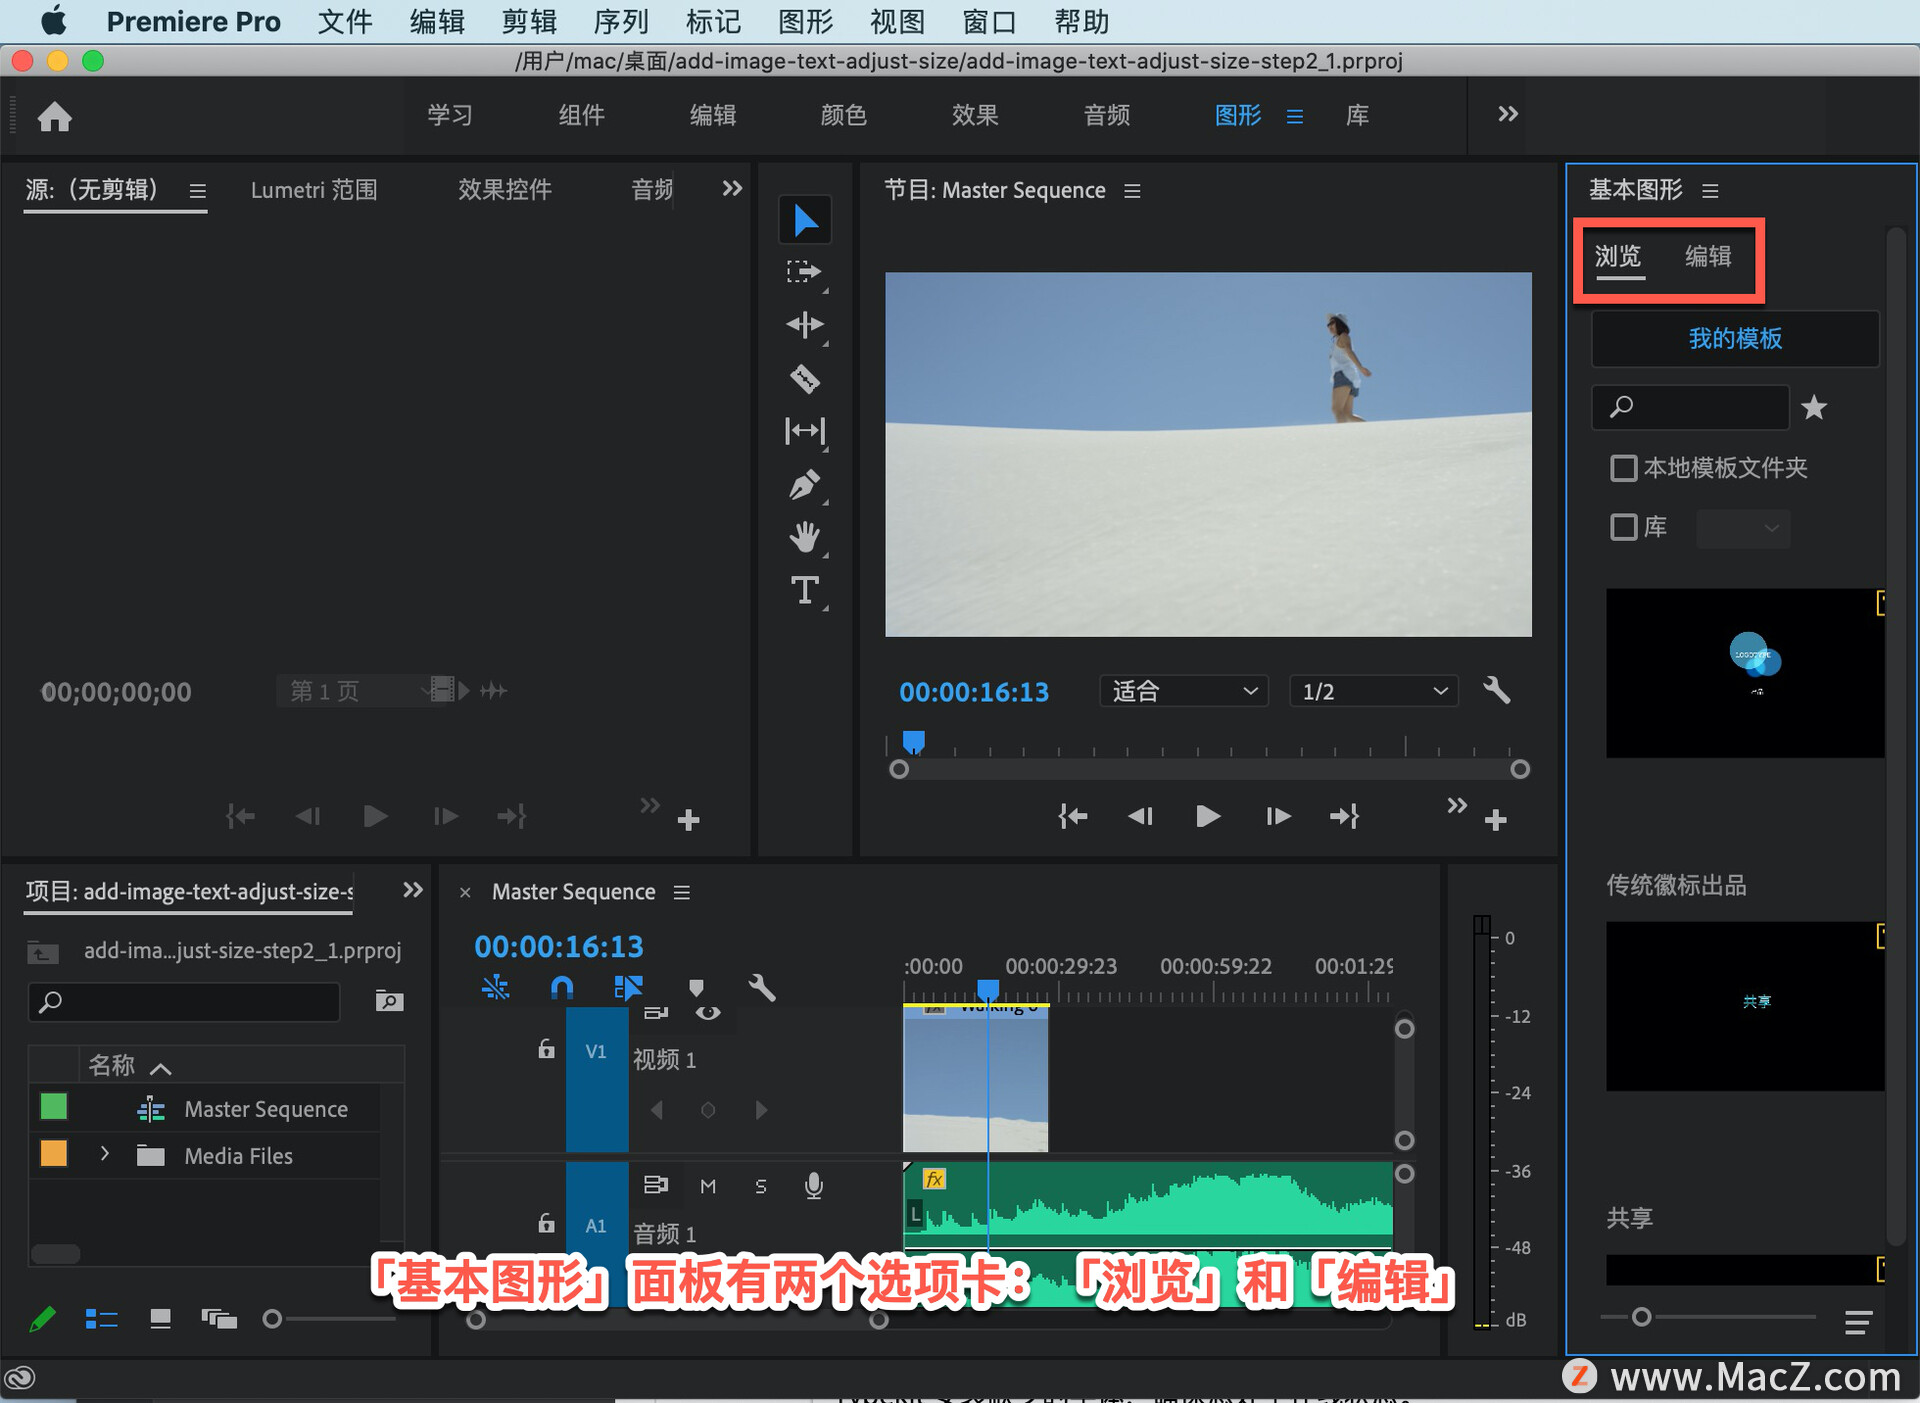The width and height of the screenshot is (1920, 1403).
Task: Select the Razor tool
Action: [x=805, y=378]
